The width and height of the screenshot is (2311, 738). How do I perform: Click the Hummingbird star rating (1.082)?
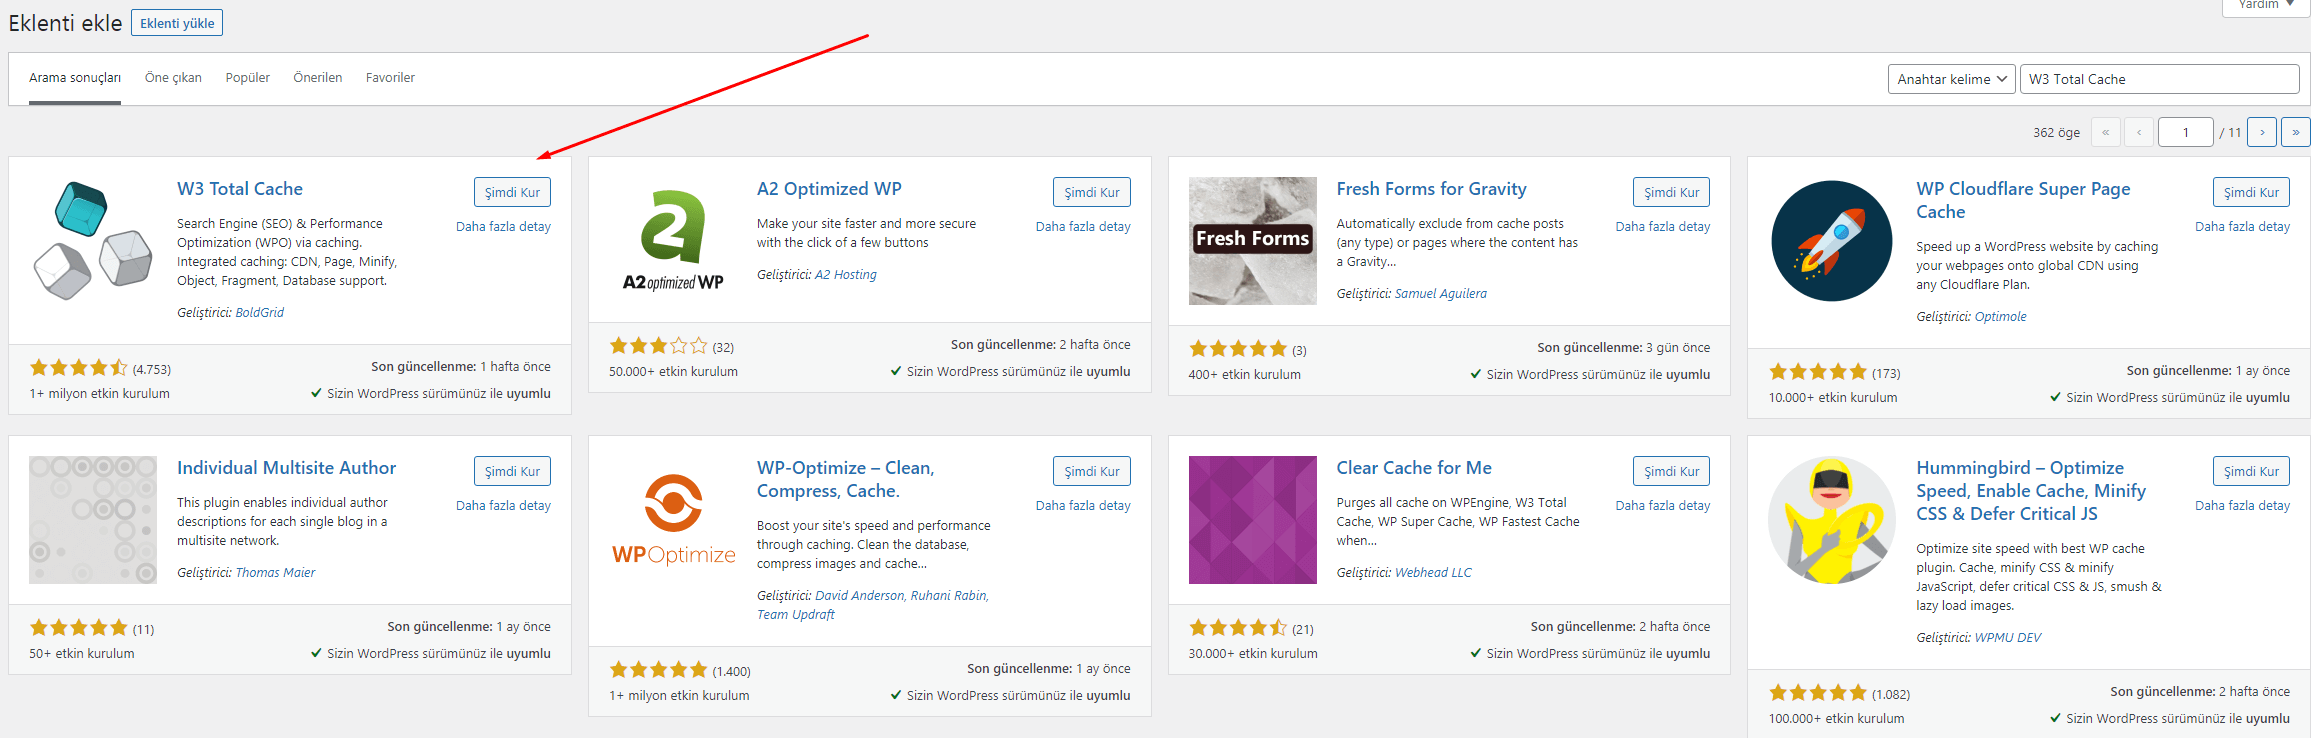1818,693
